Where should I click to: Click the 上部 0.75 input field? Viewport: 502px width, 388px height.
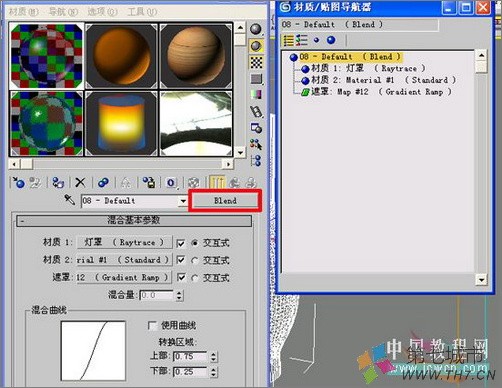[191, 357]
